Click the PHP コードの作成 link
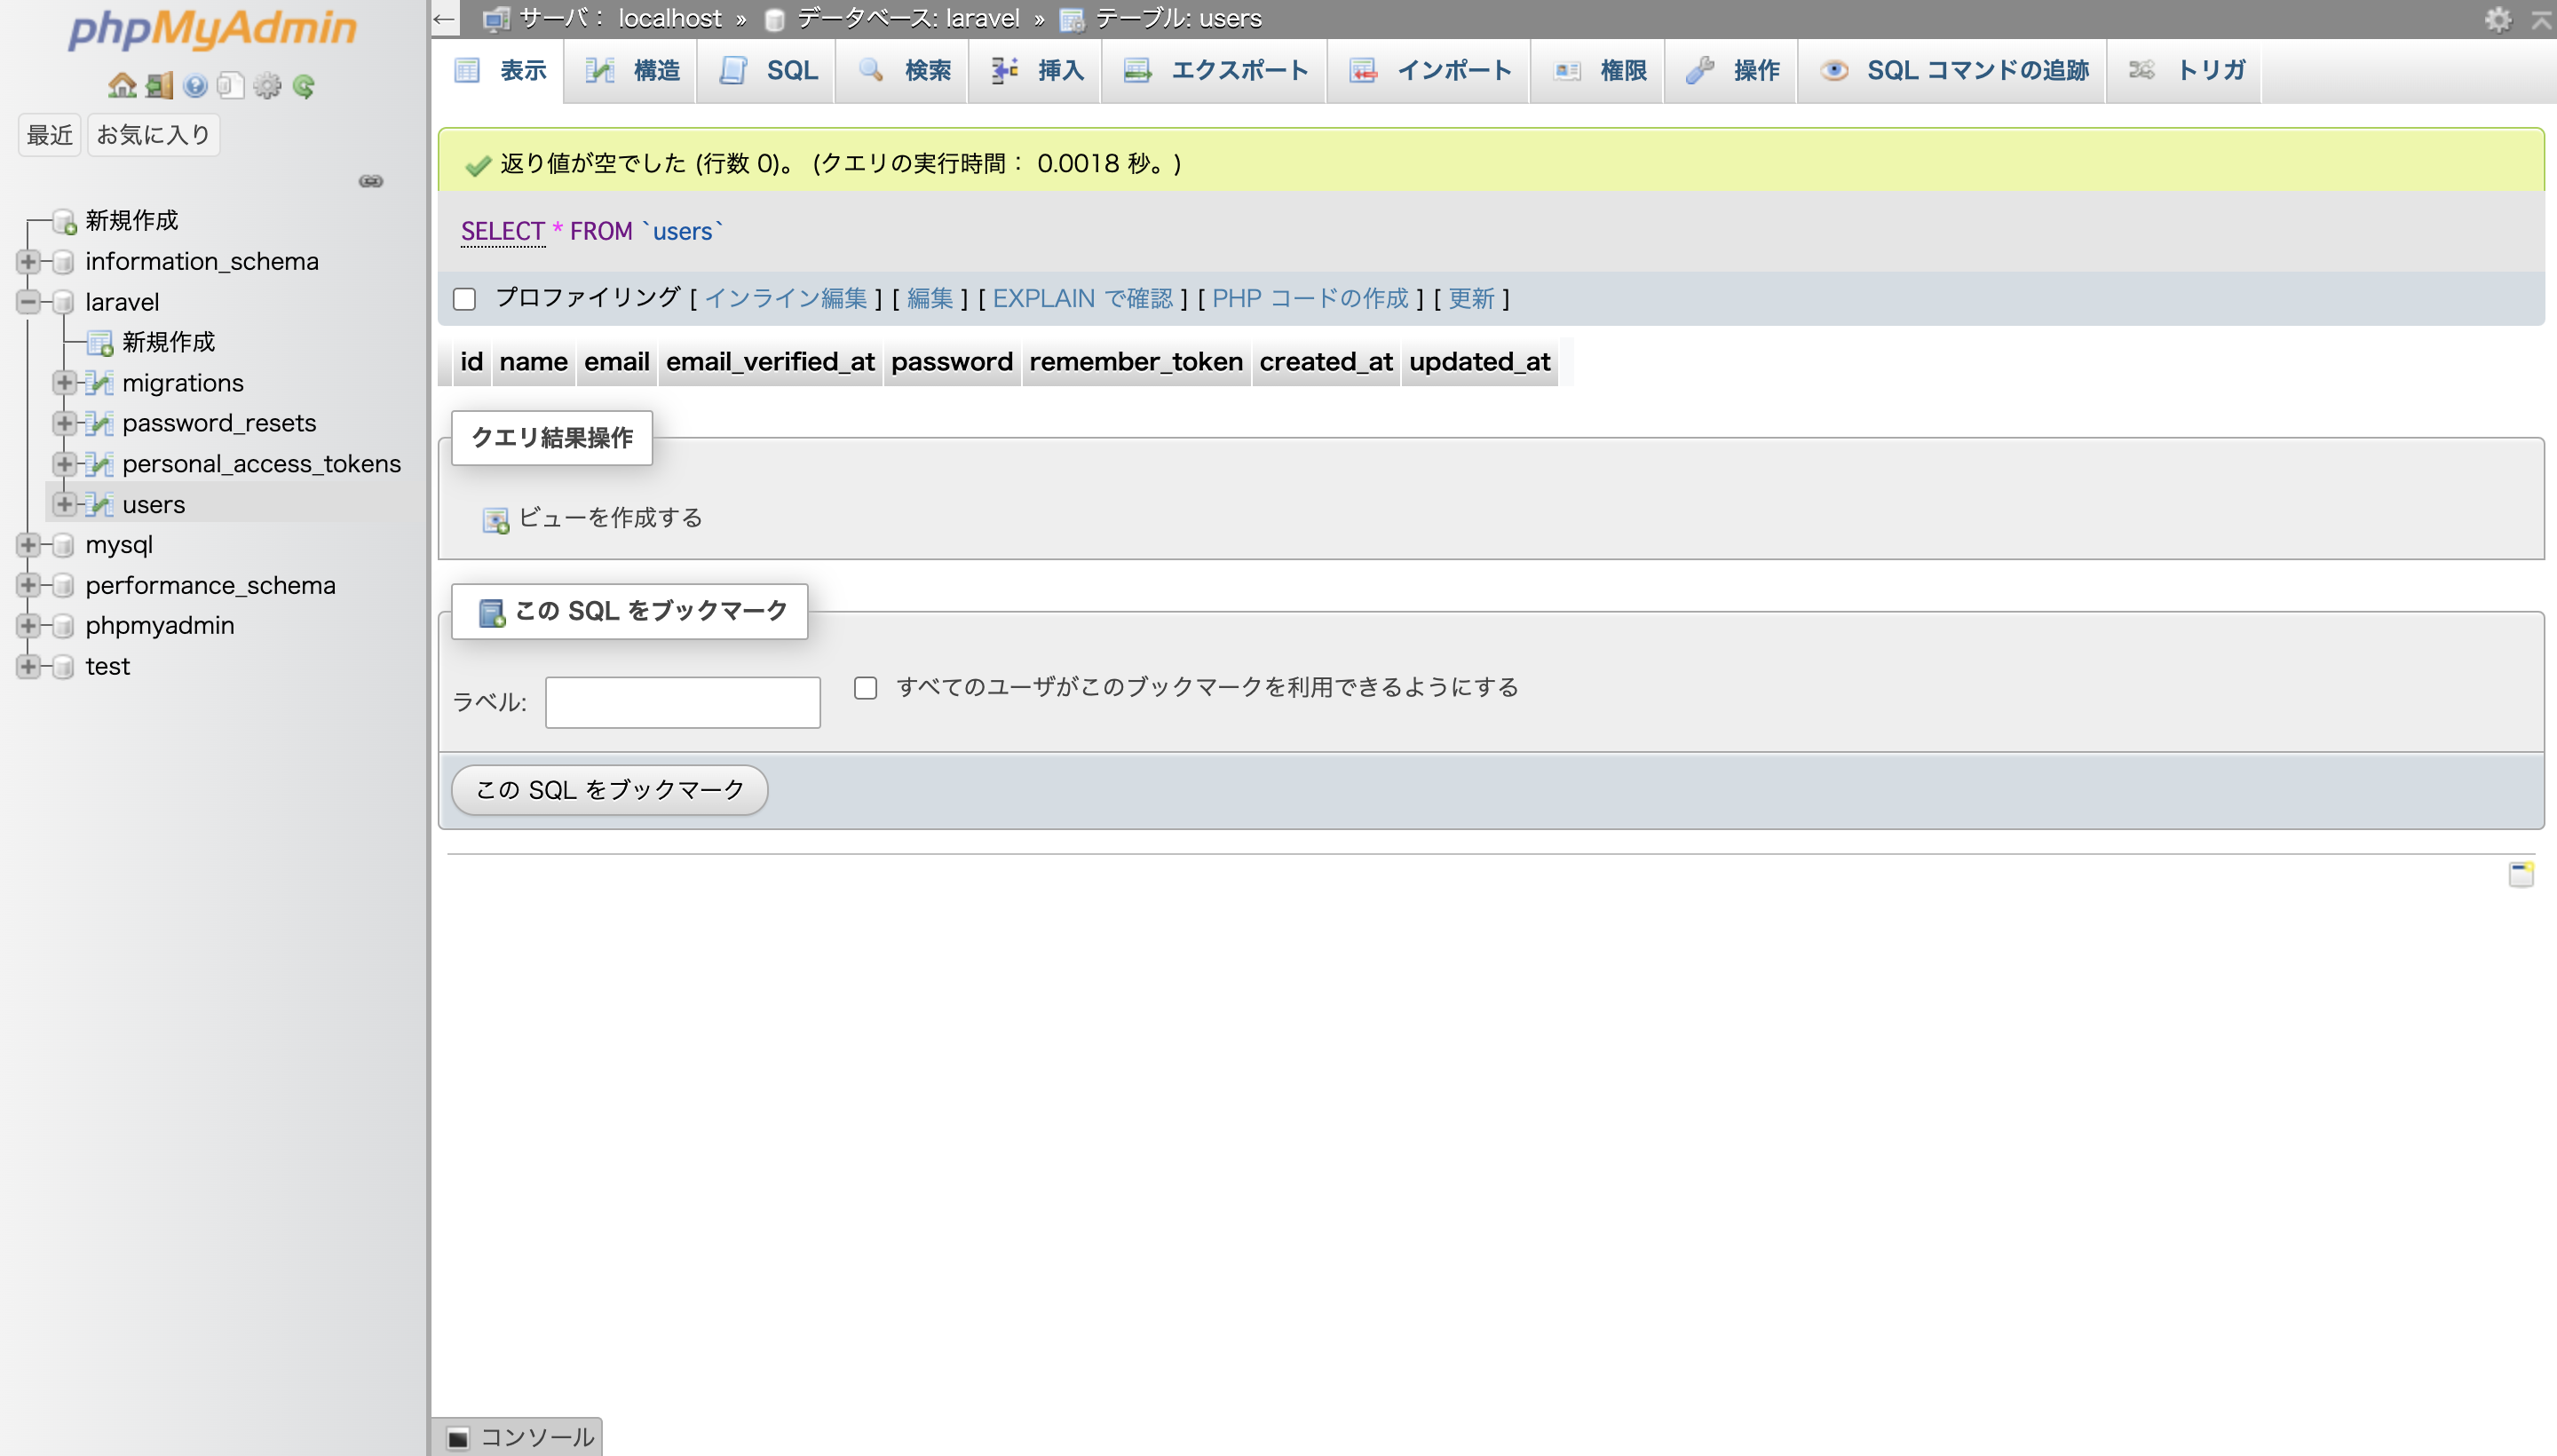2557x1456 pixels. tap(1310, 299)
